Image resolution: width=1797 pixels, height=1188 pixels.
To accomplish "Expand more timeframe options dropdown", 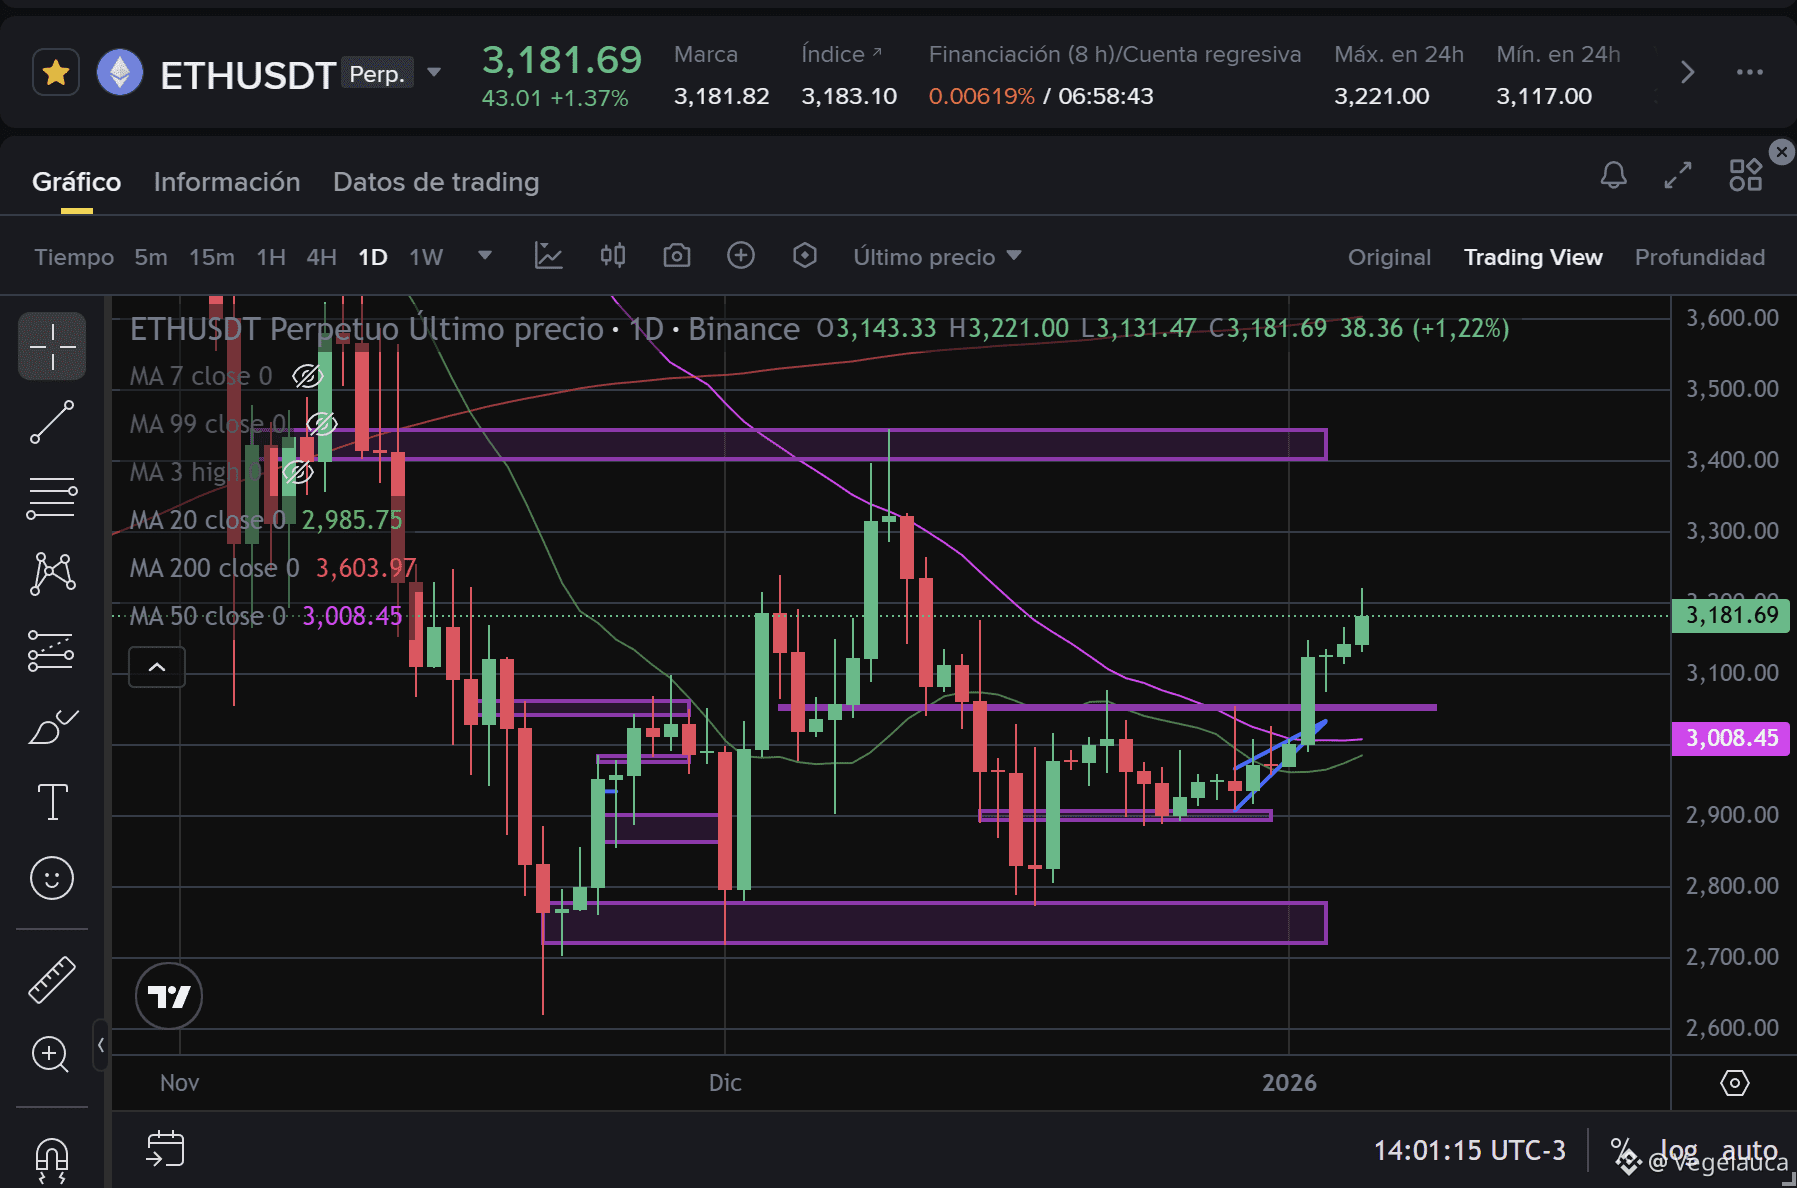I will pyautogui.click(x=485, y=256).
